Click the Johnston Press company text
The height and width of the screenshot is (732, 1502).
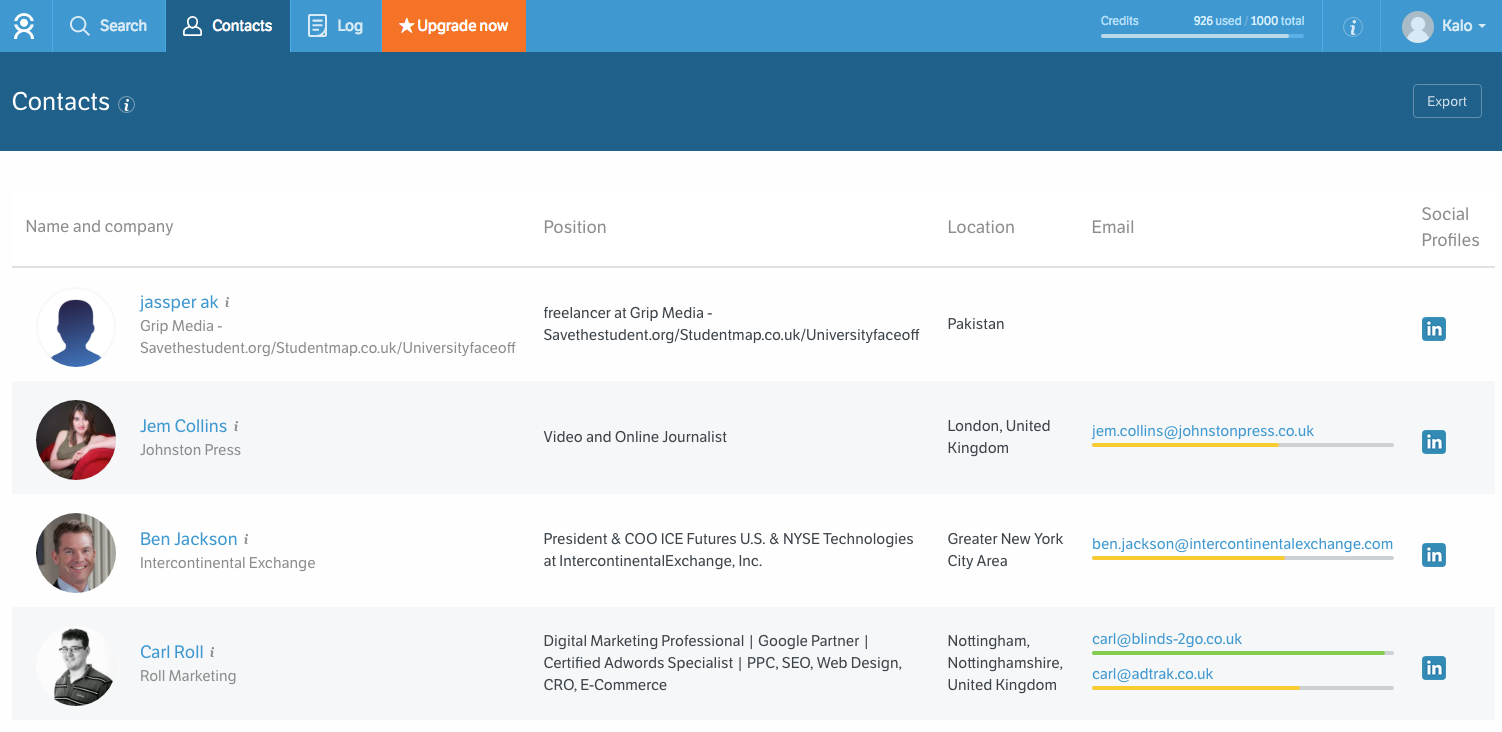click(x=190, y=450)
